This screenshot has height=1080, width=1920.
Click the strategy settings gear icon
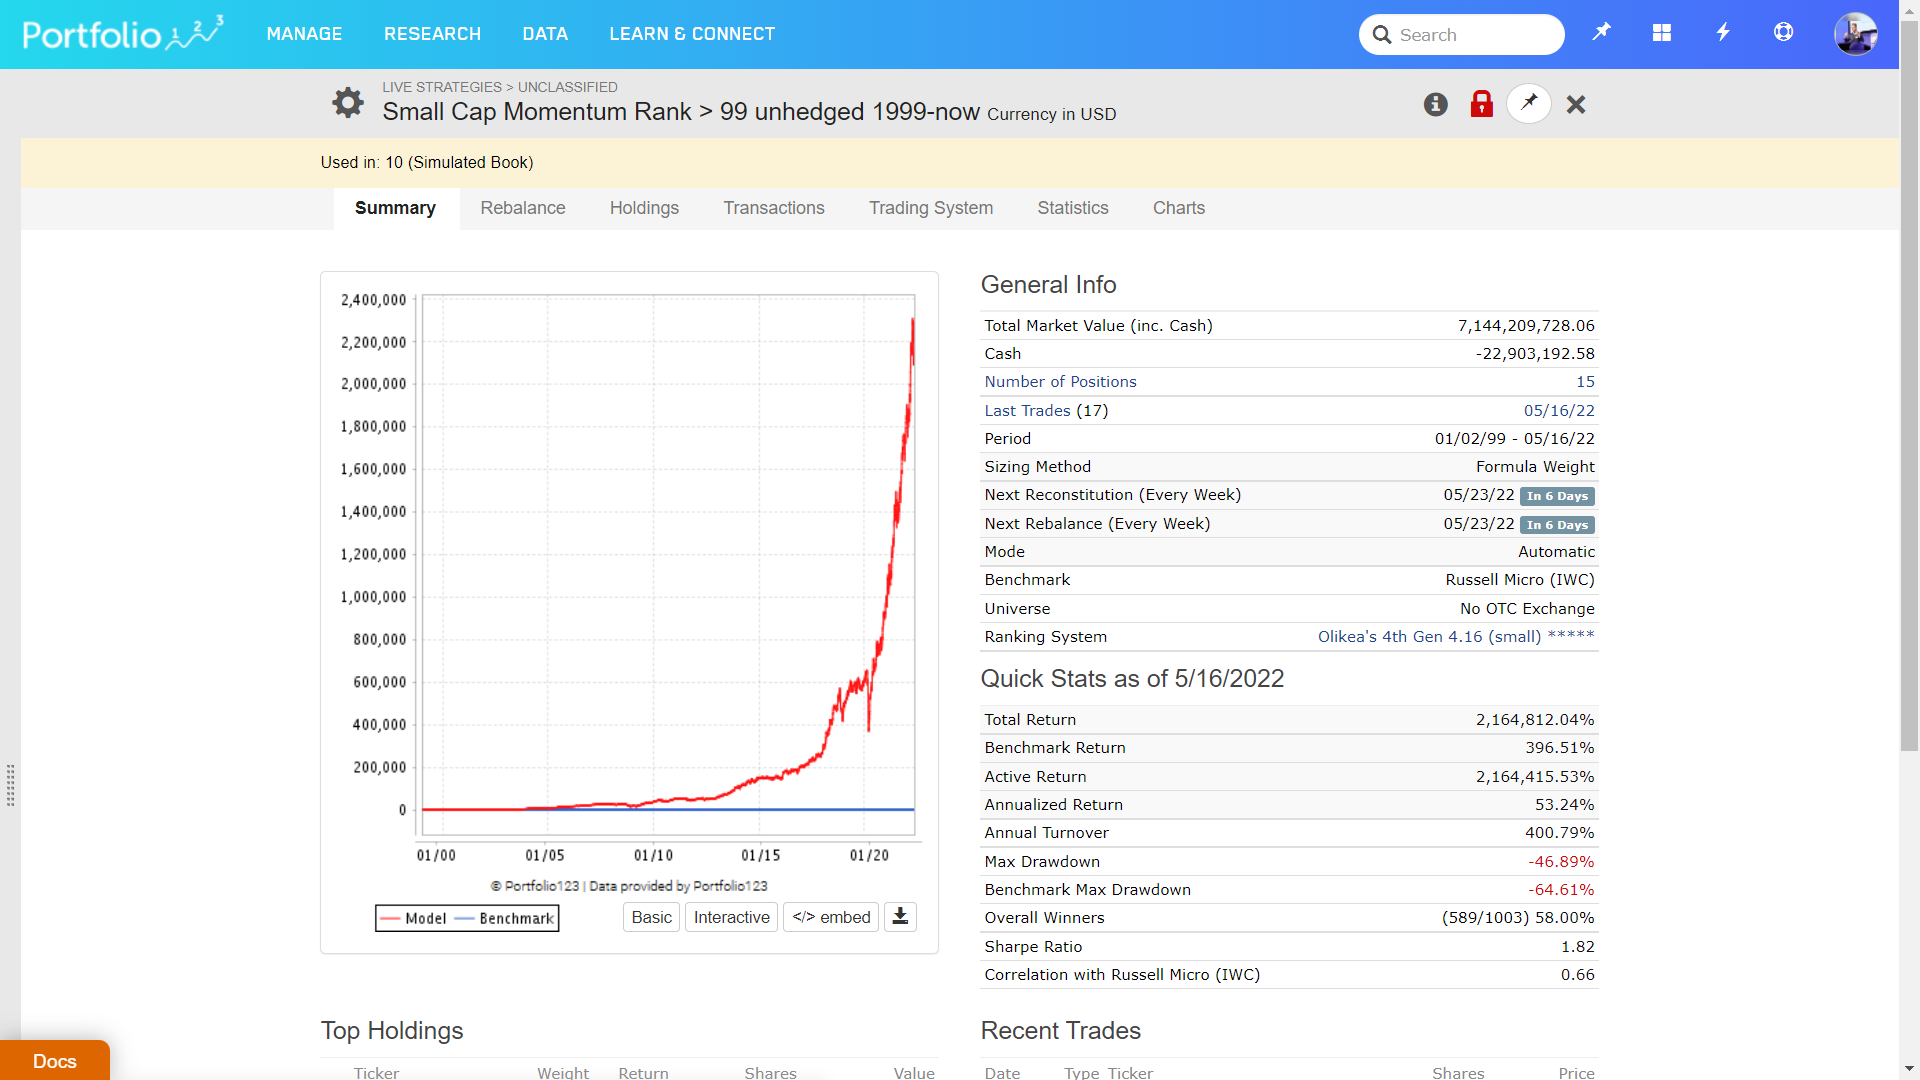click(x=347, y=103)
